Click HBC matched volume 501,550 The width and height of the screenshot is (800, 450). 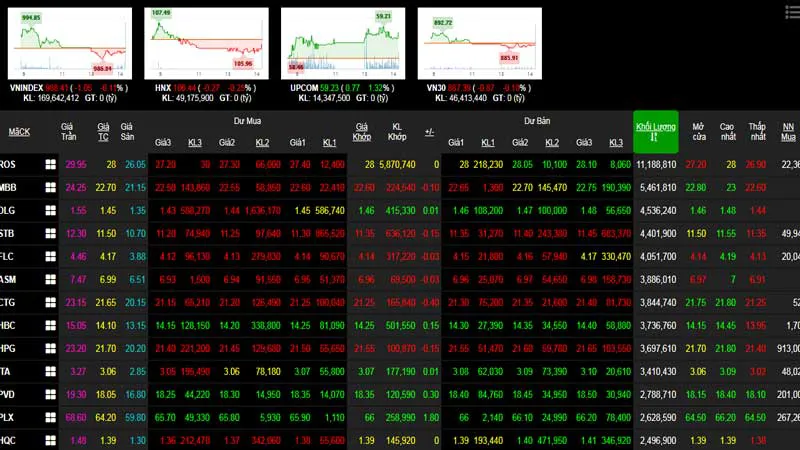401,325
